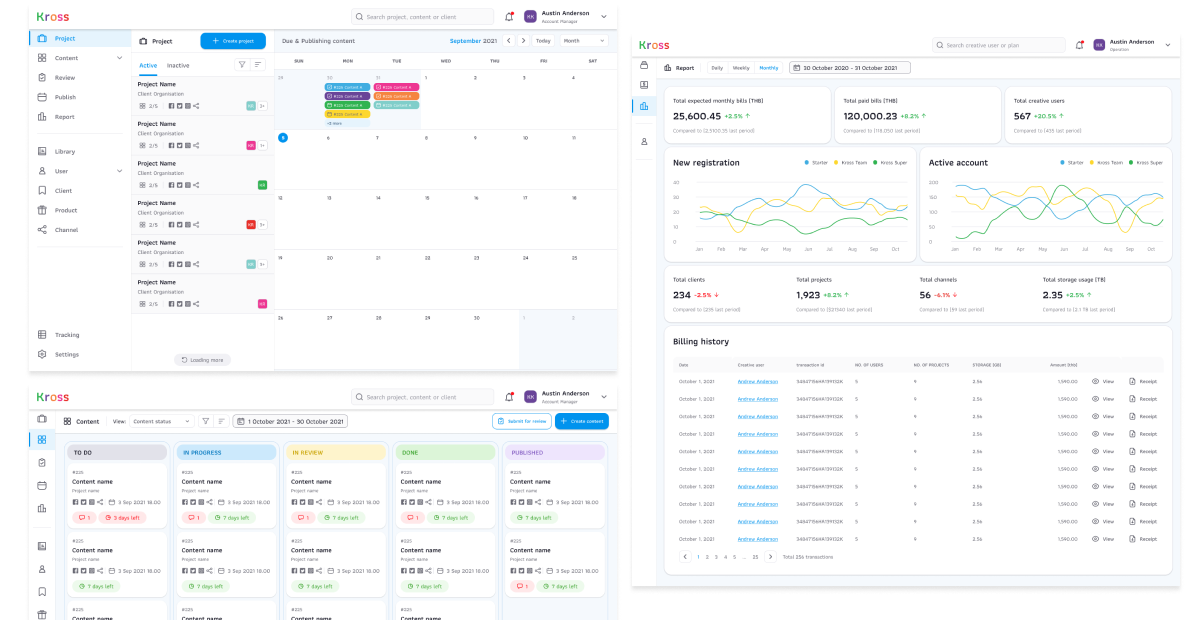Click Loading more under the project list
Viewport: 1200px width, 620px height.
(203, 359)
